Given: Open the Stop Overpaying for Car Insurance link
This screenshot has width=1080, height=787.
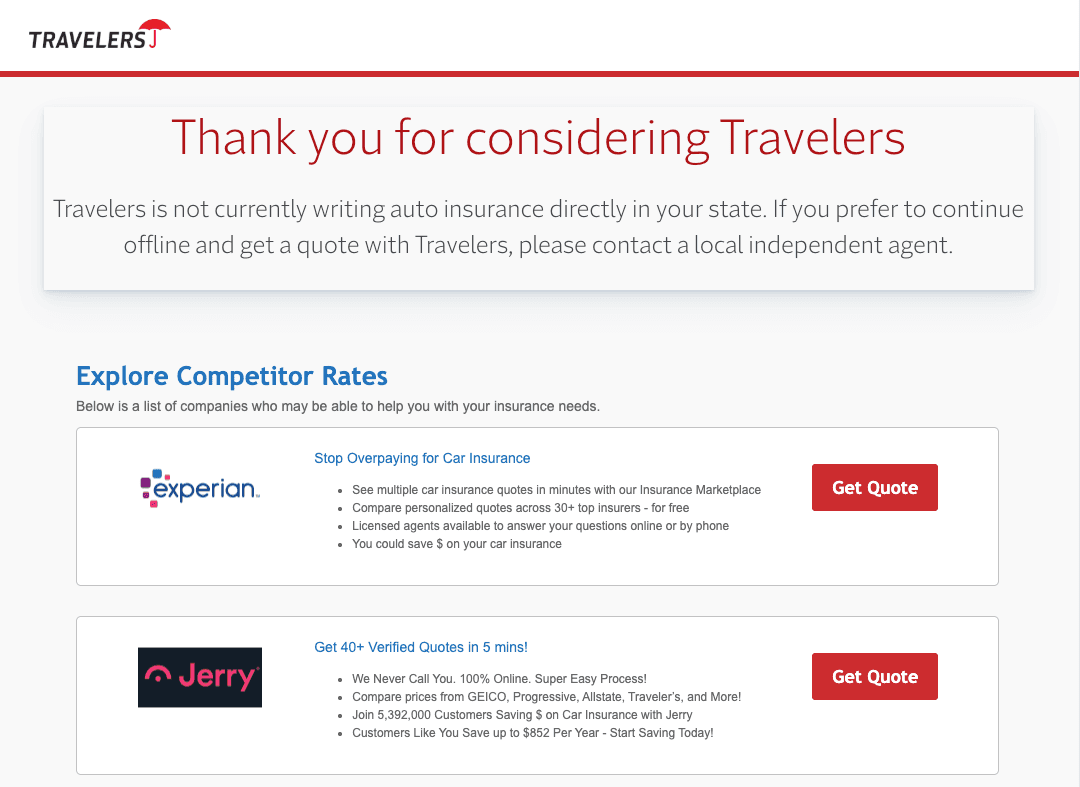Looking at the screenshot, I should pos(422,458).
